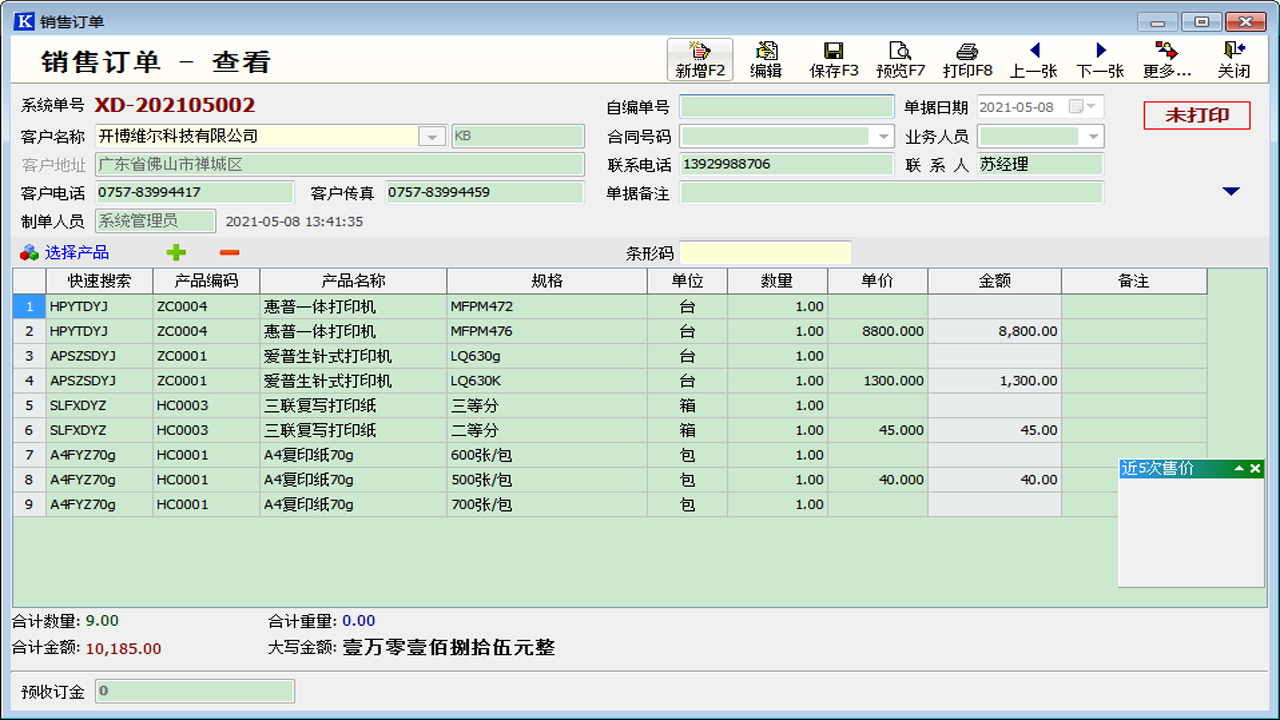Go to previous order 上一张
This screenshot has height=720, width=1280.
[x=1033, y=59]
